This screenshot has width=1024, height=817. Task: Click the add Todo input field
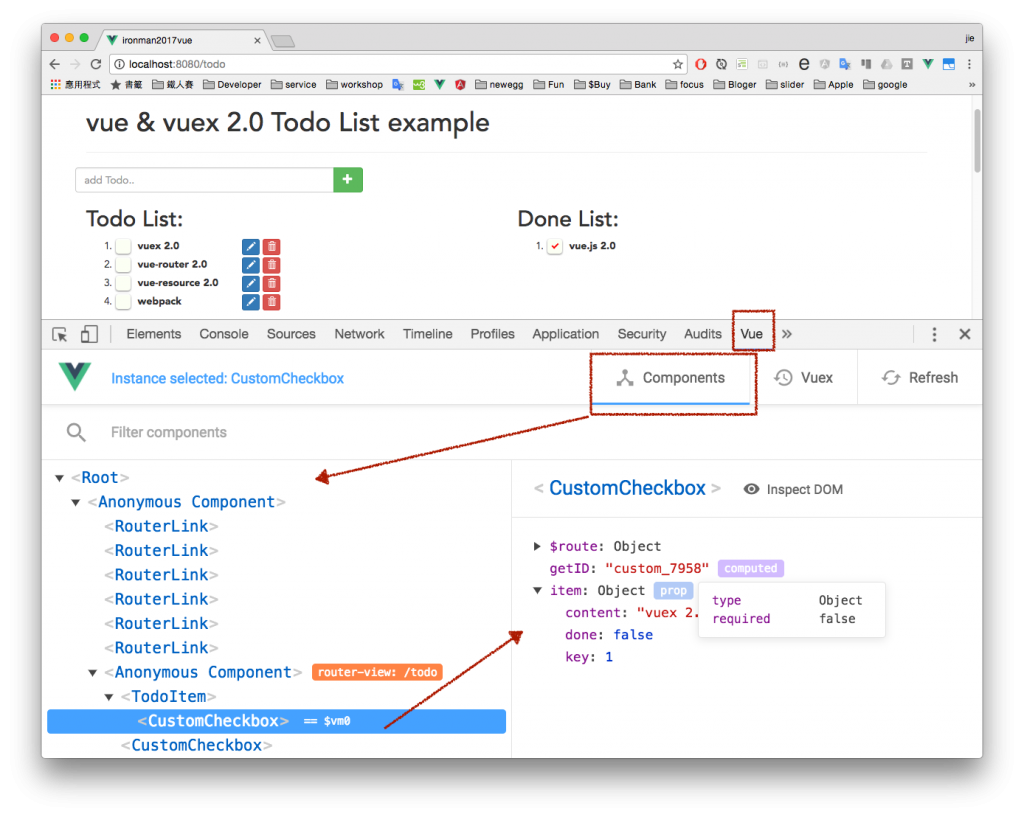click(x=204, y=180)
